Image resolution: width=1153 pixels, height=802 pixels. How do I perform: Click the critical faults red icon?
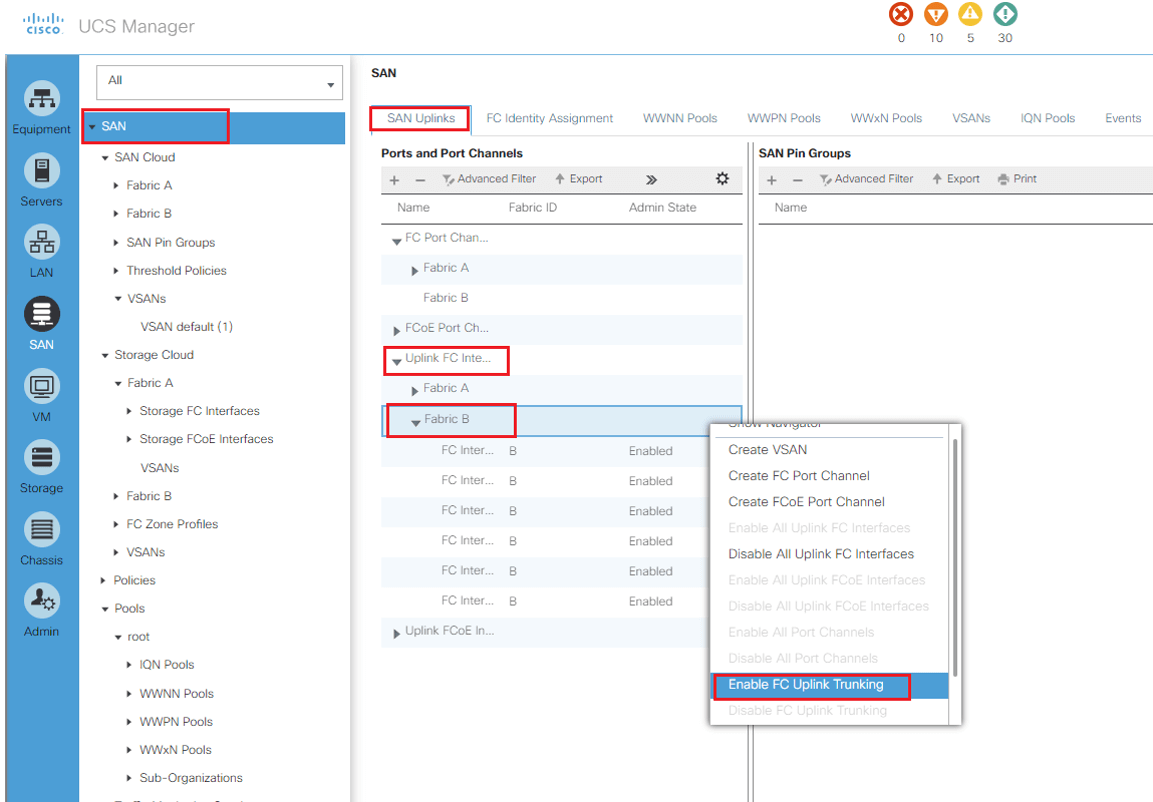coord(901,14)
